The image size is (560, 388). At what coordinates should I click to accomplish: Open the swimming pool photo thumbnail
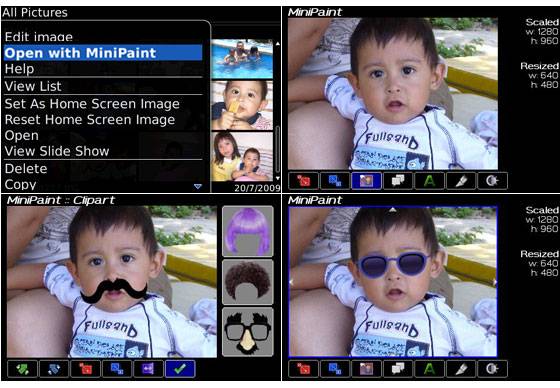pos(242,59)
